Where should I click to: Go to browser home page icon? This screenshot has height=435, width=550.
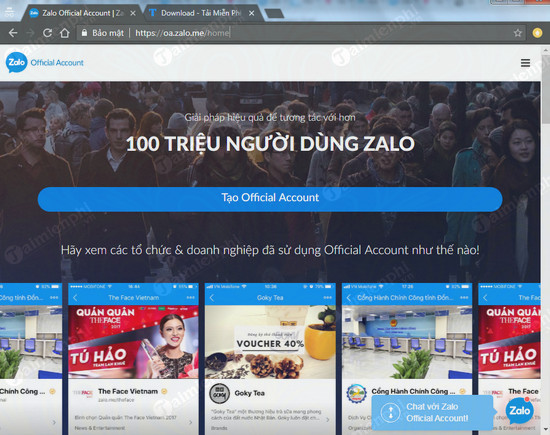pyautogui.click(x=65, y=33)
